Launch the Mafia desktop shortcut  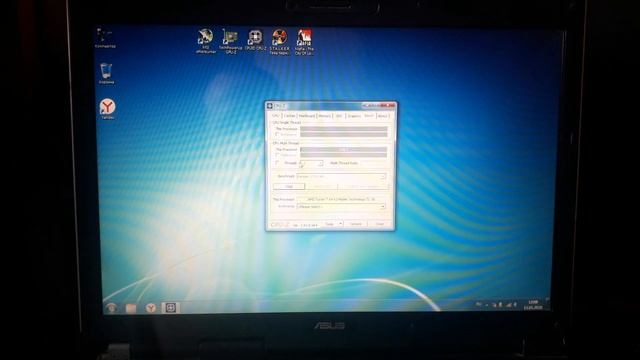[x=304, y=42]
